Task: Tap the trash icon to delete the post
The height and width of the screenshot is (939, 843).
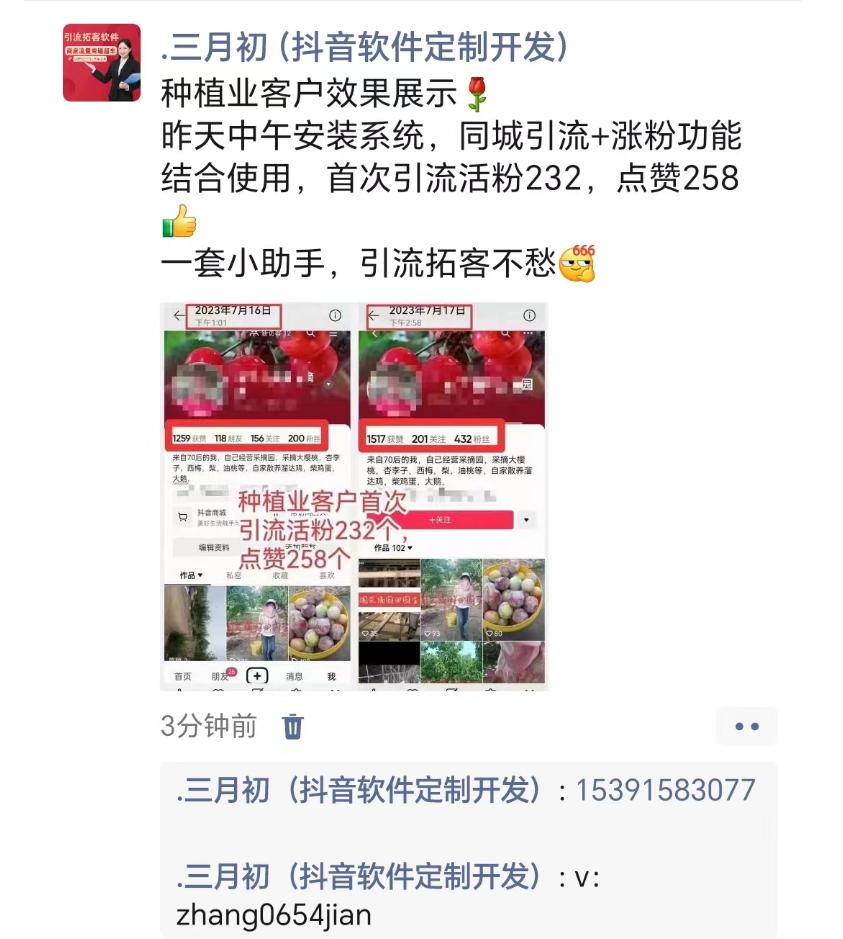Action: click(292, 727)
